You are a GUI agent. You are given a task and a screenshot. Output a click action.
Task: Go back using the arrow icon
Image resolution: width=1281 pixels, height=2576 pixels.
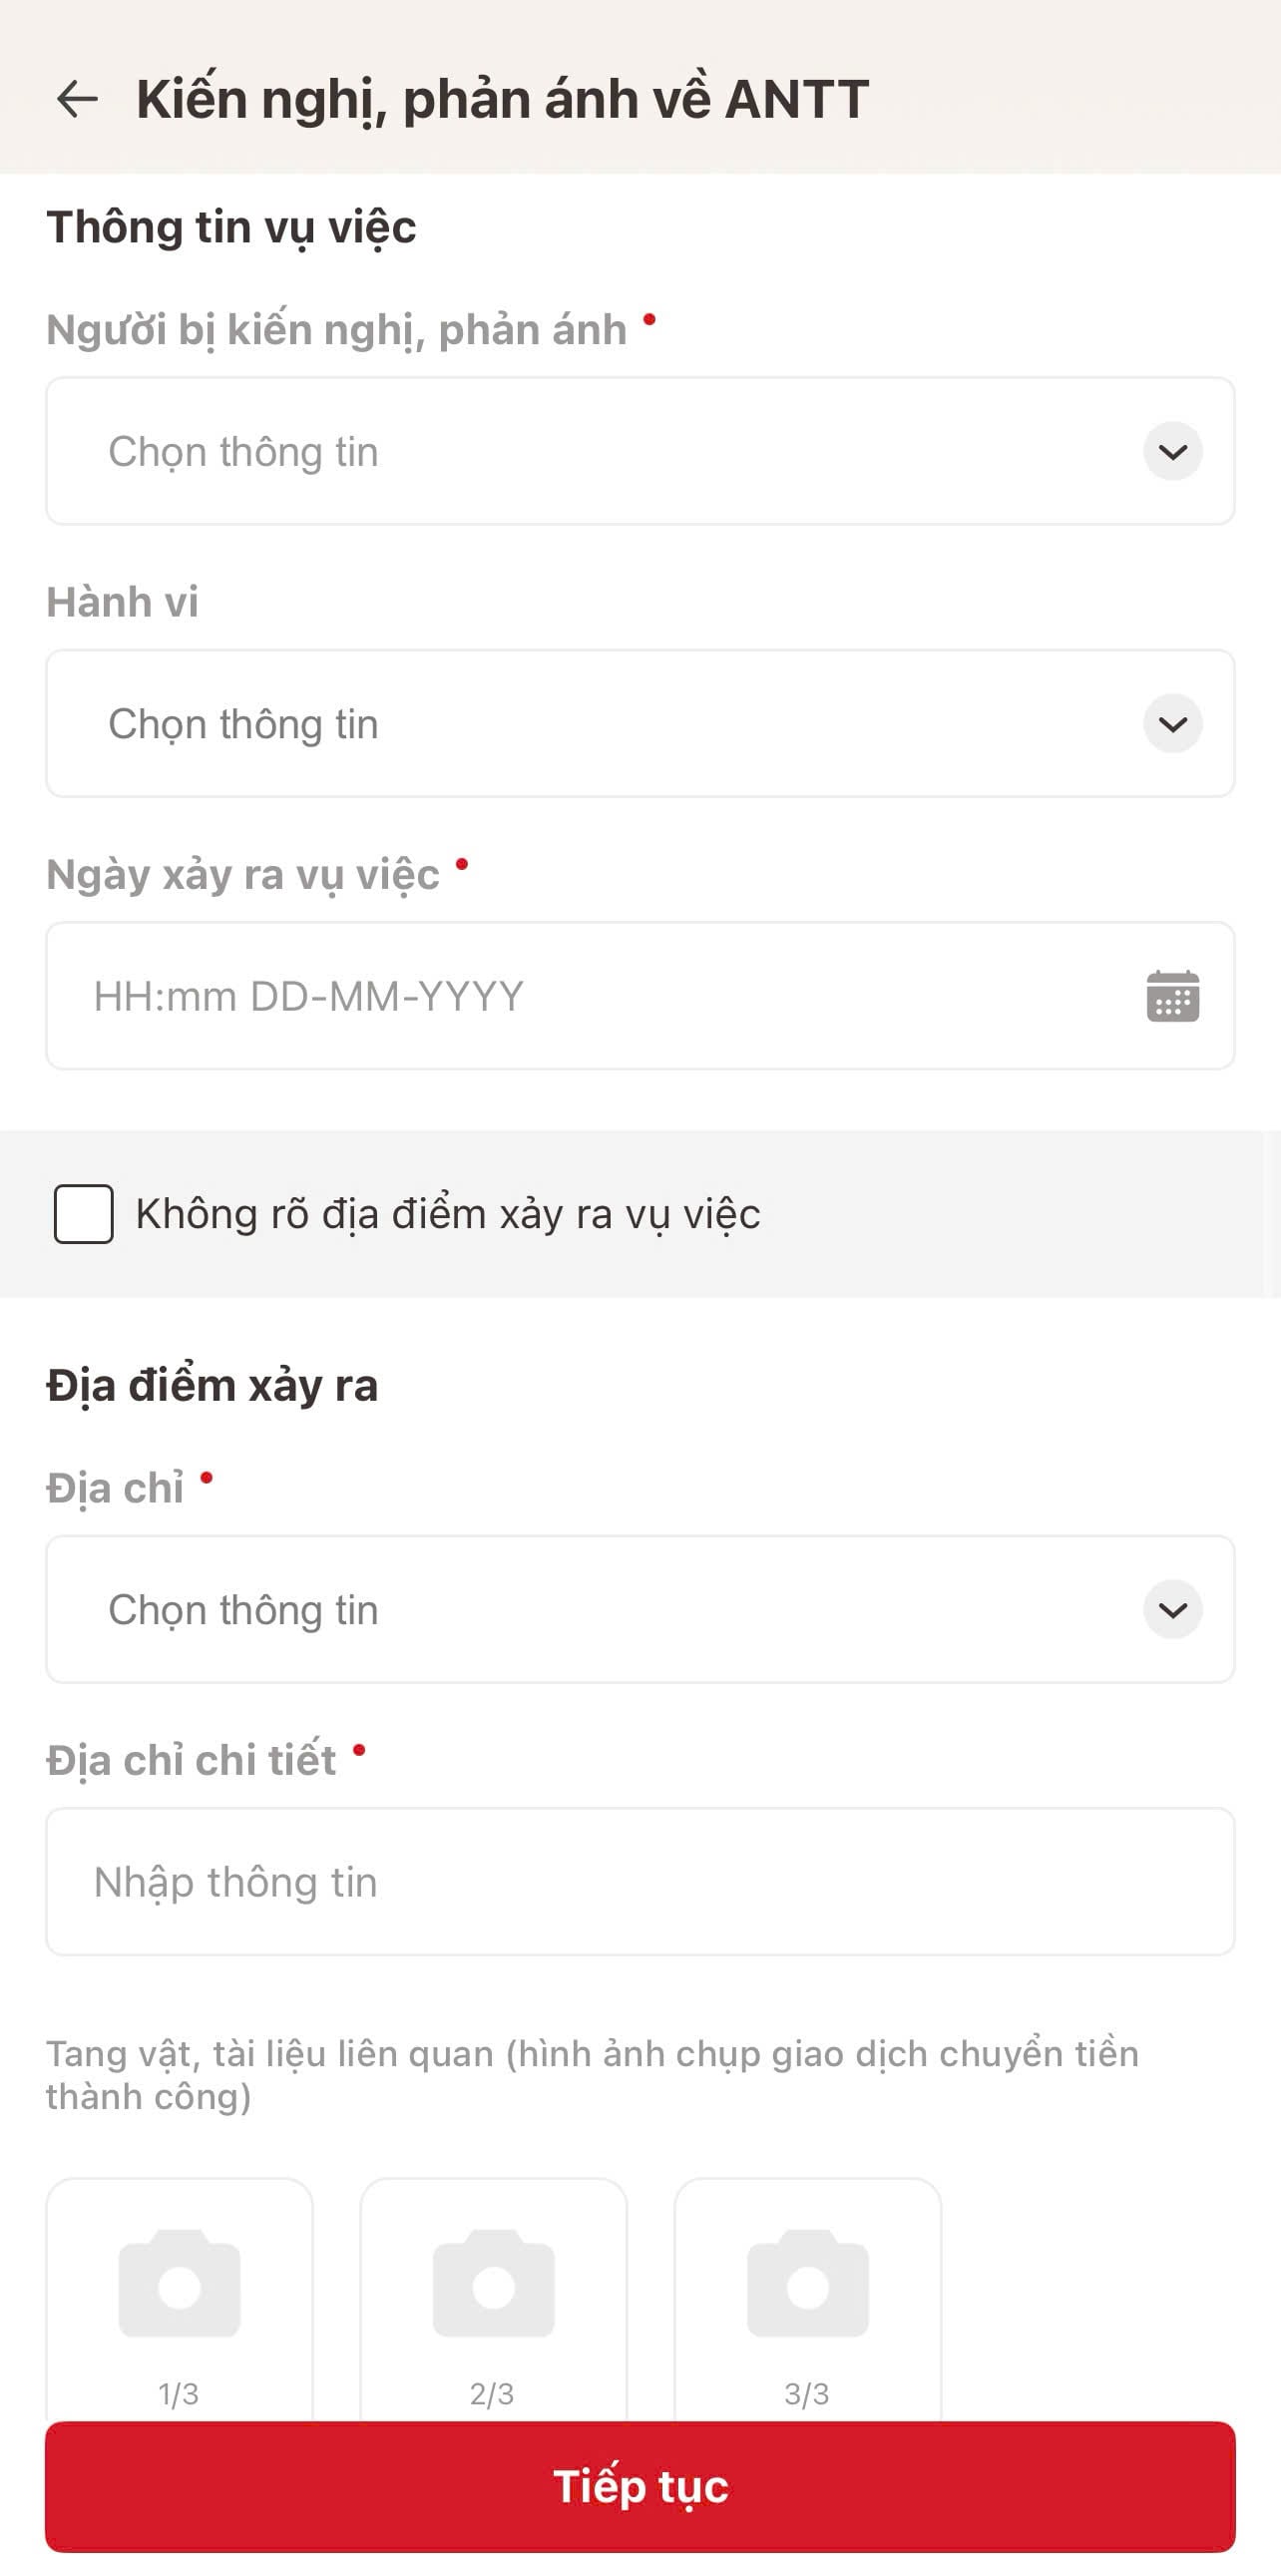coord(77,99)
